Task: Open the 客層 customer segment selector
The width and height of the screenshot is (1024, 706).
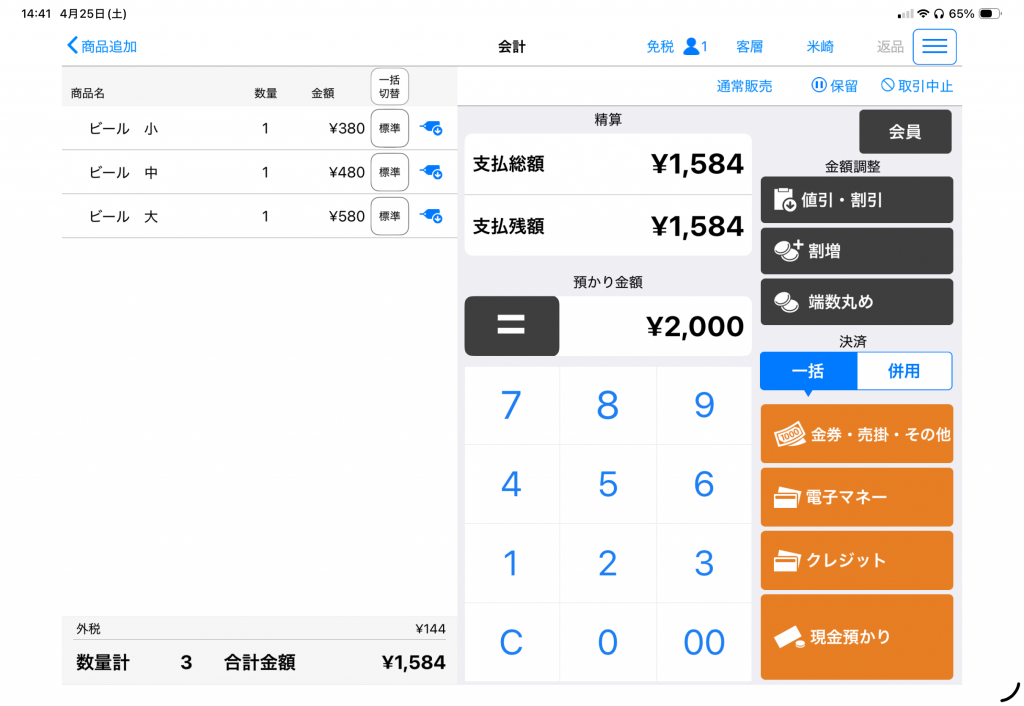Action: click(x=749, y=47)
